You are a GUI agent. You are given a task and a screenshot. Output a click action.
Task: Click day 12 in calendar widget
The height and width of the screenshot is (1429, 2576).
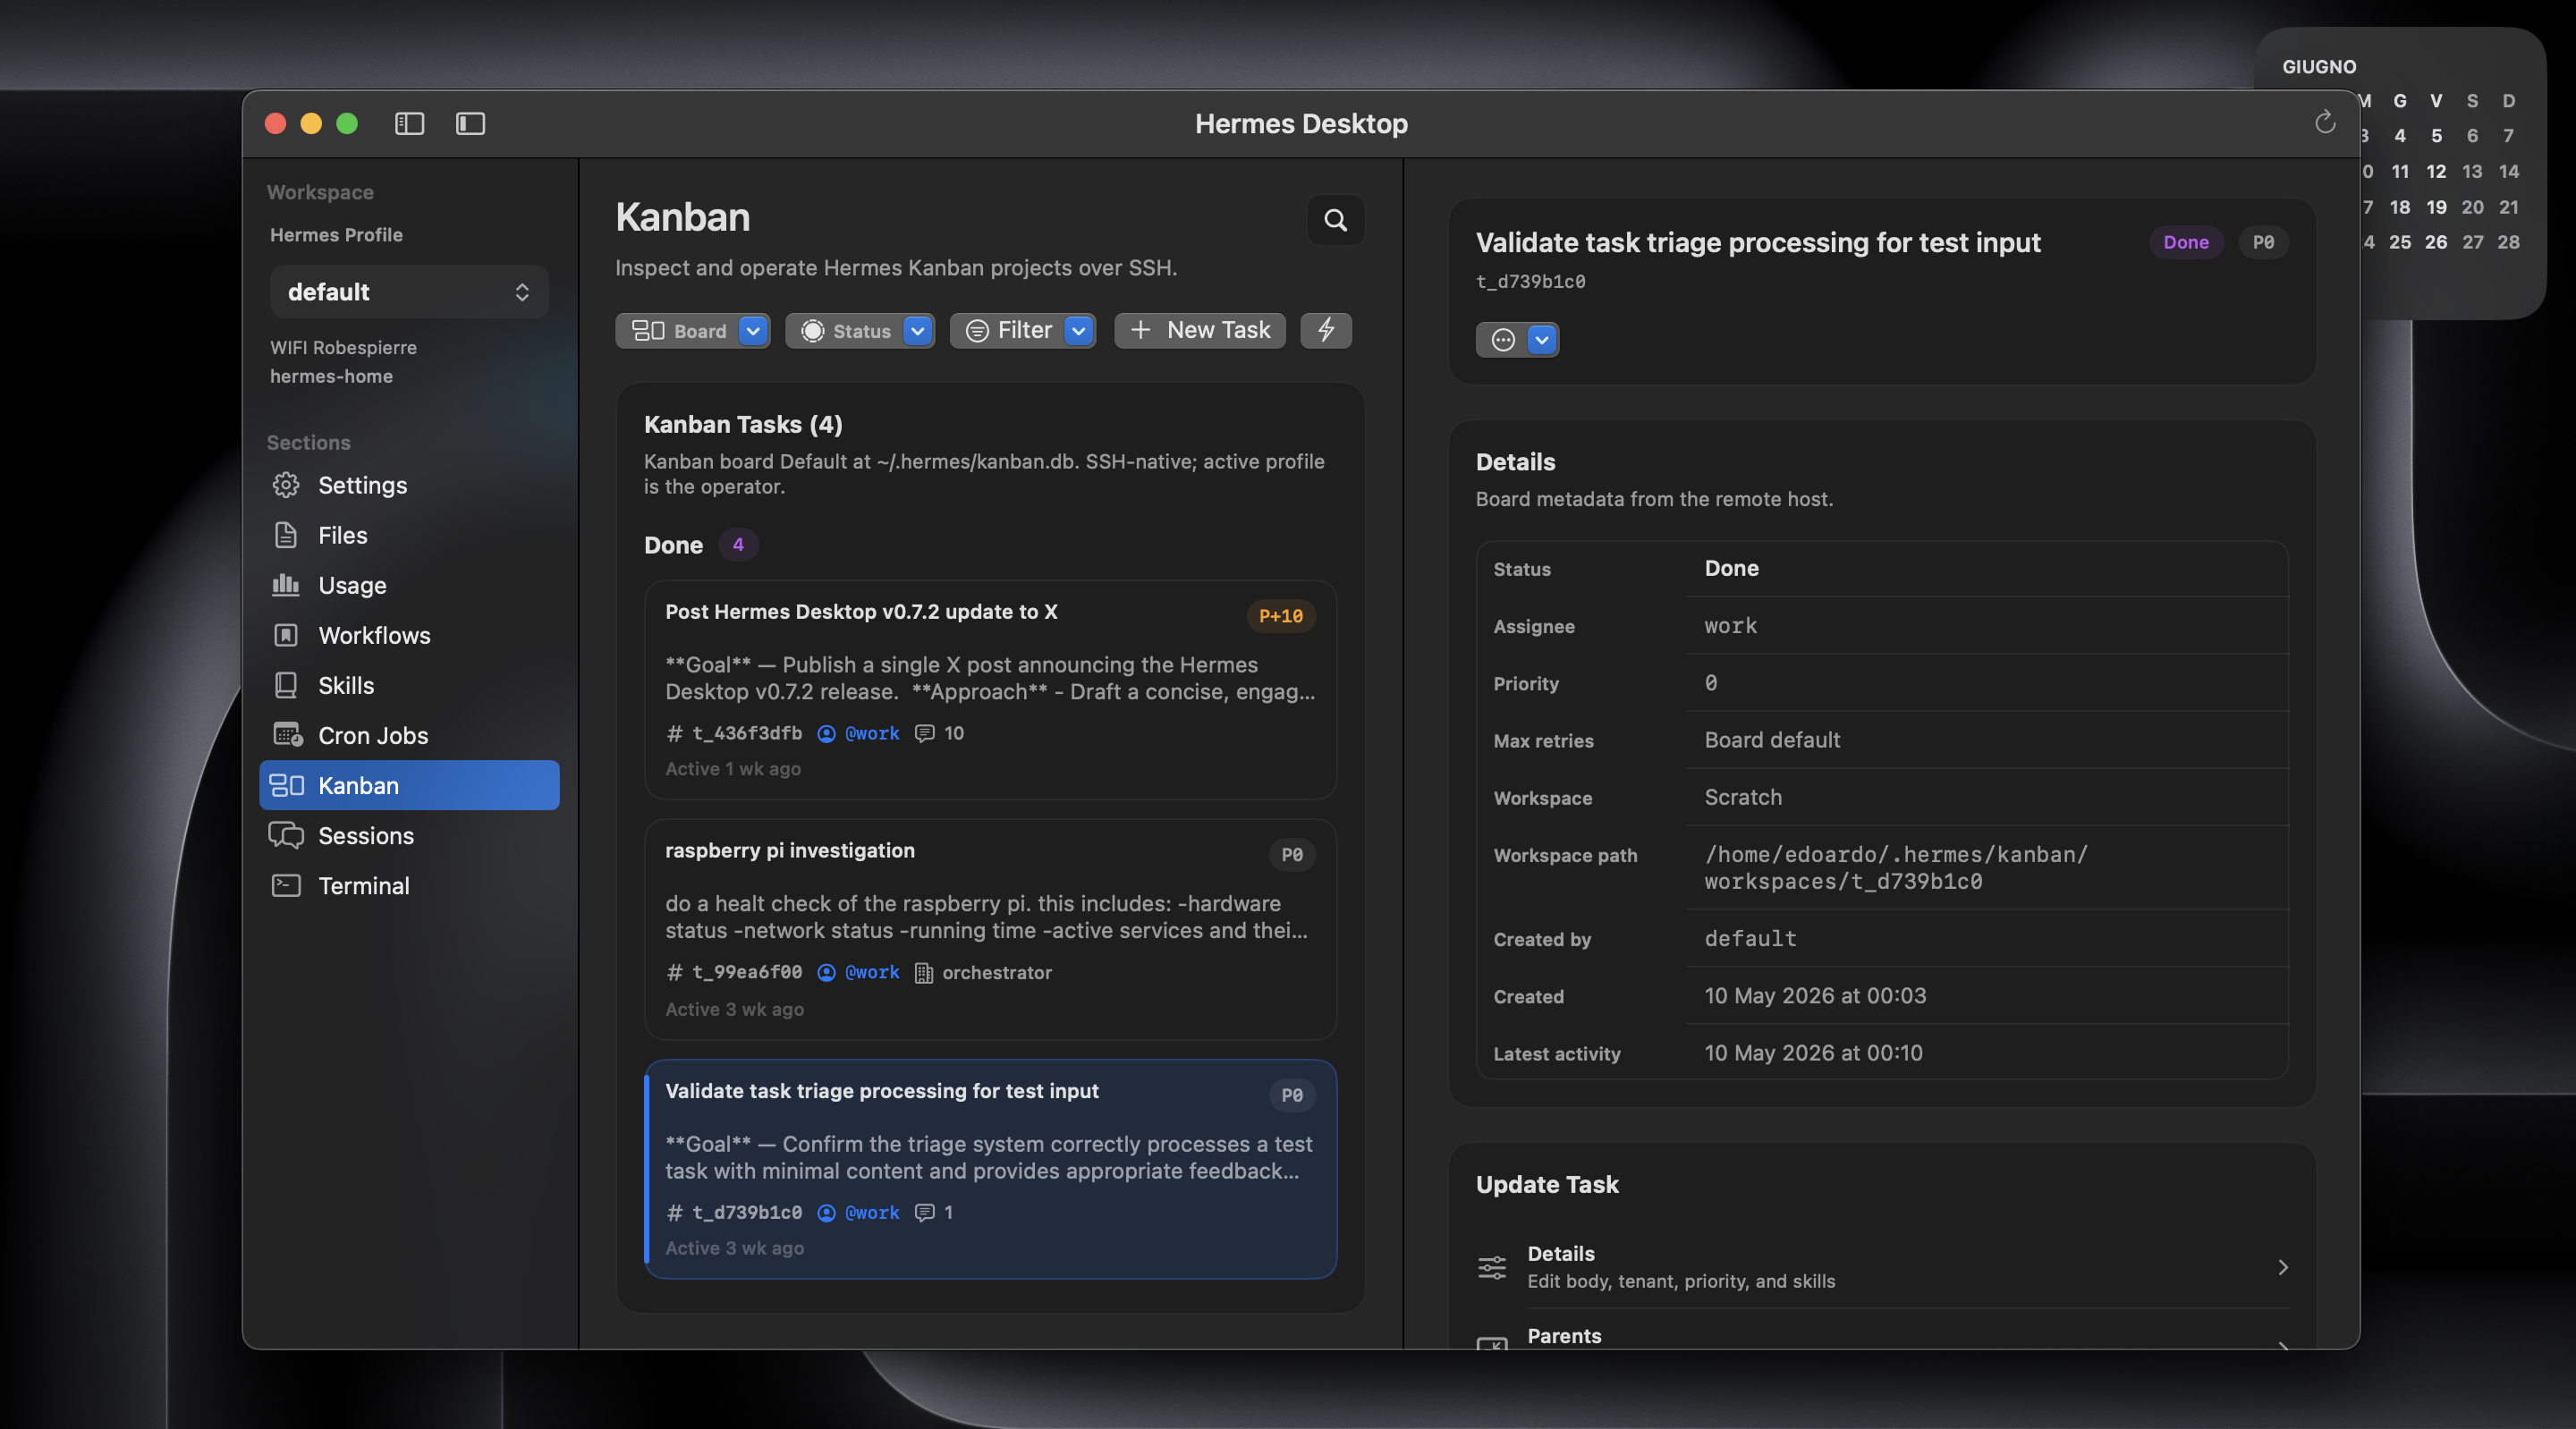(x=2436, y=171)
